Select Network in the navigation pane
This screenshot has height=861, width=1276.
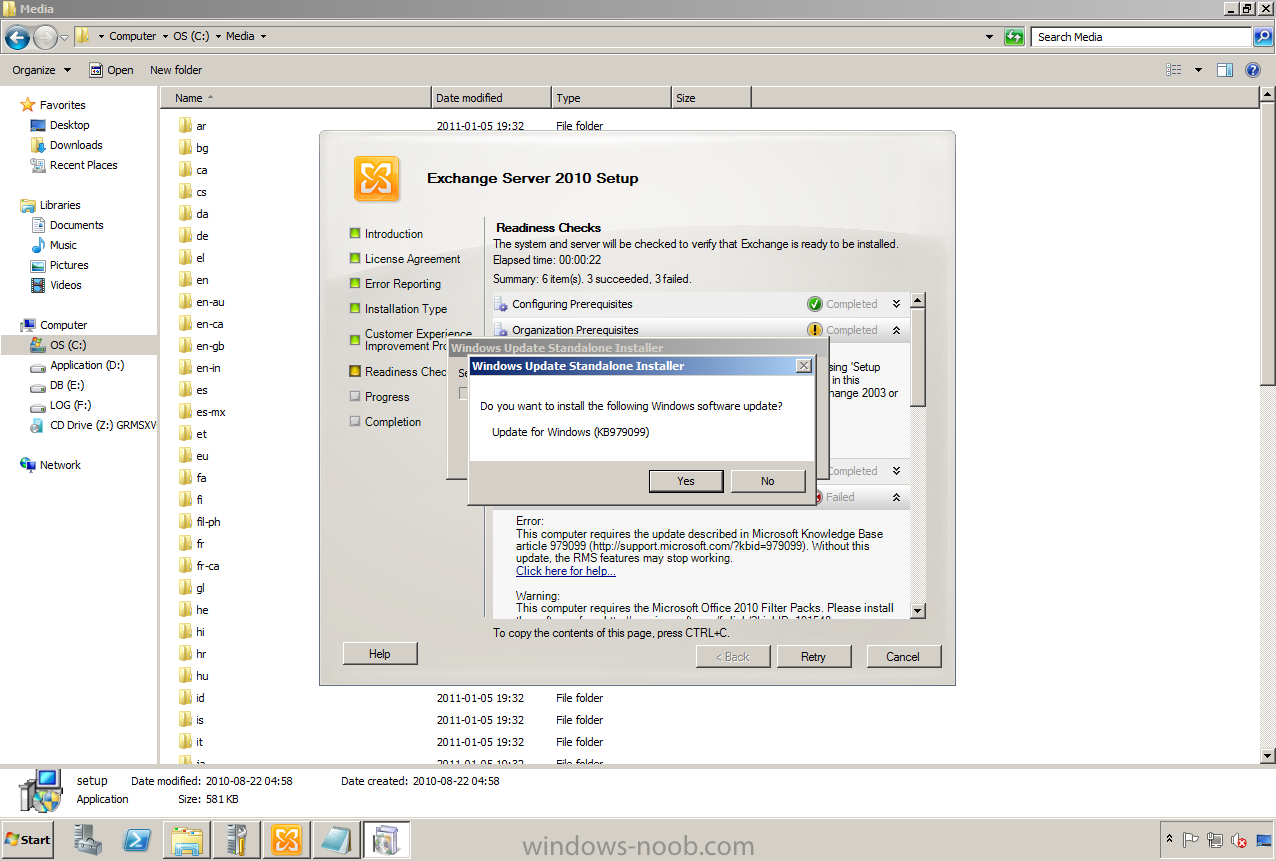tap(60, 465)
